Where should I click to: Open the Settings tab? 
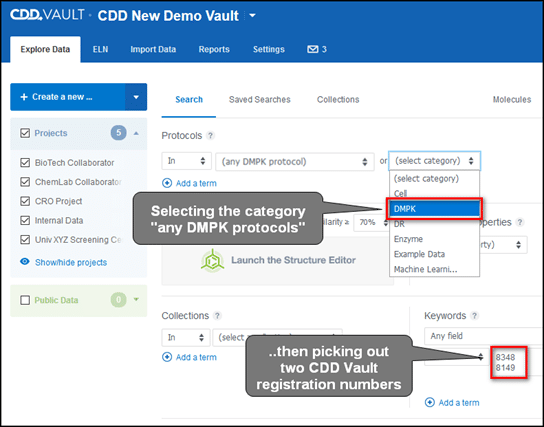click(269, 49)
